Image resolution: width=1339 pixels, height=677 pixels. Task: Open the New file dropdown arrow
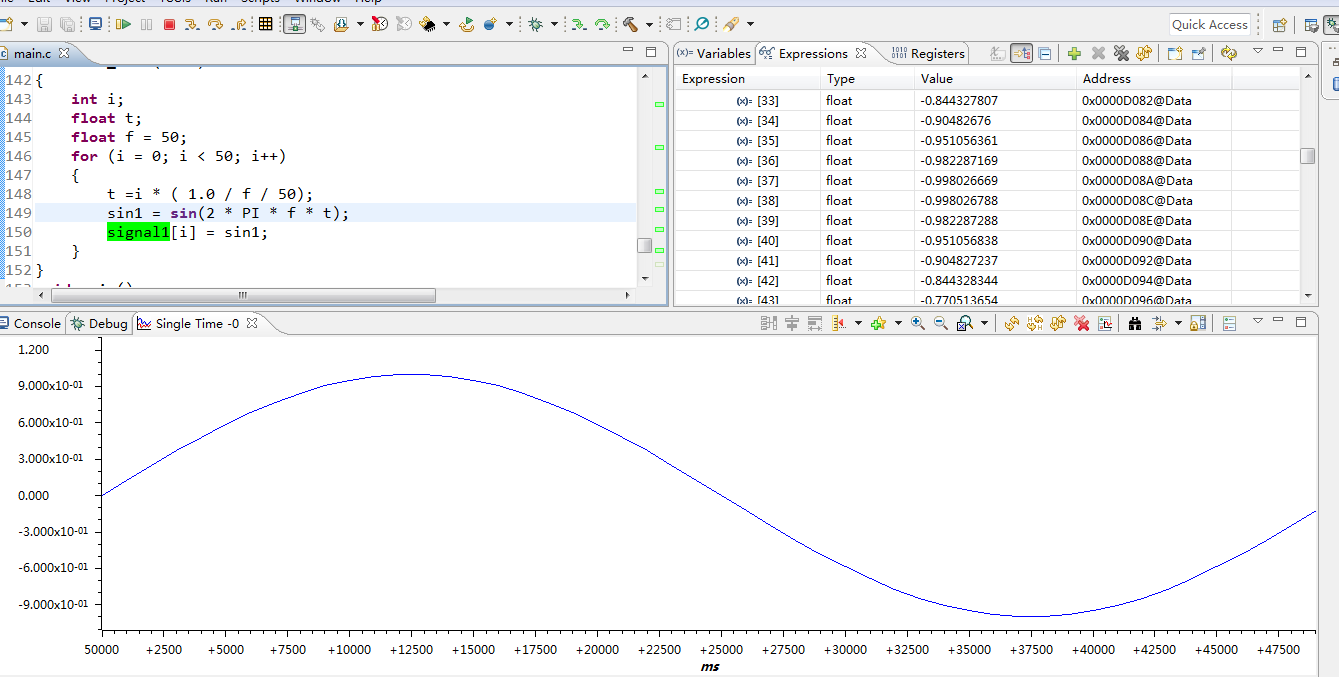[24, 24]
